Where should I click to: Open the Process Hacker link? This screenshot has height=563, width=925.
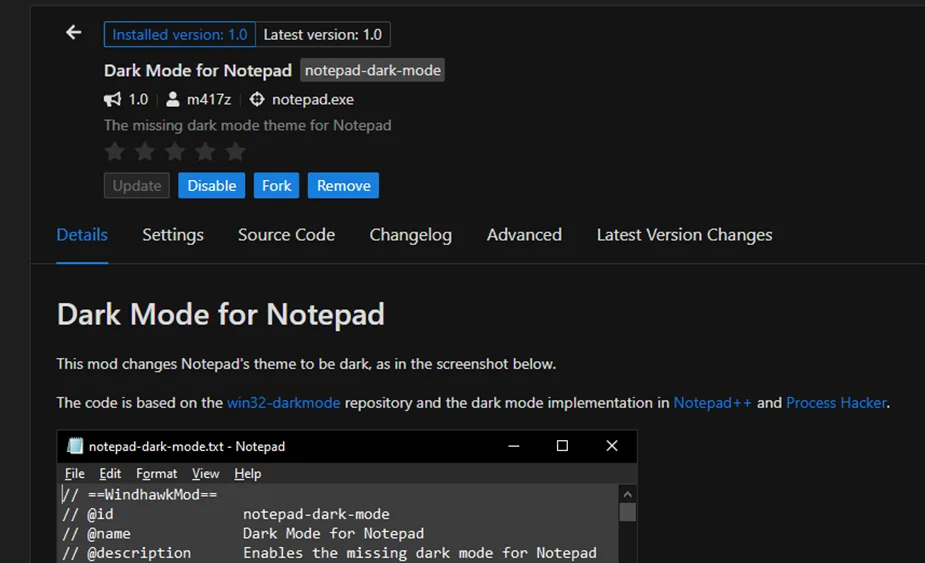837,402
